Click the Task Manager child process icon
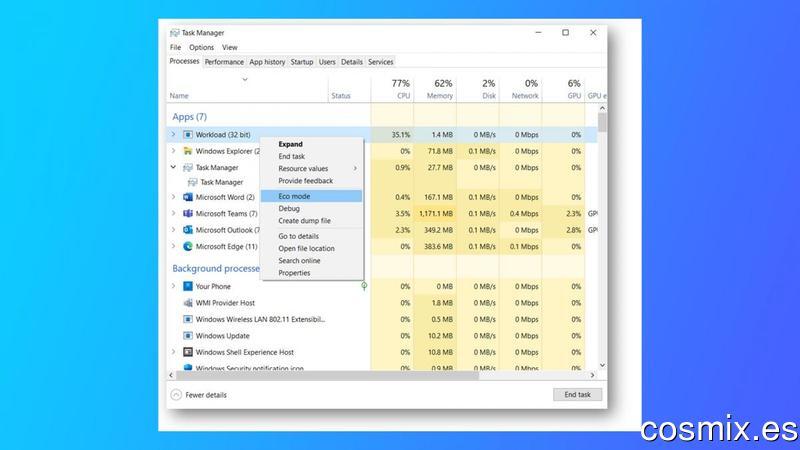 192,182
